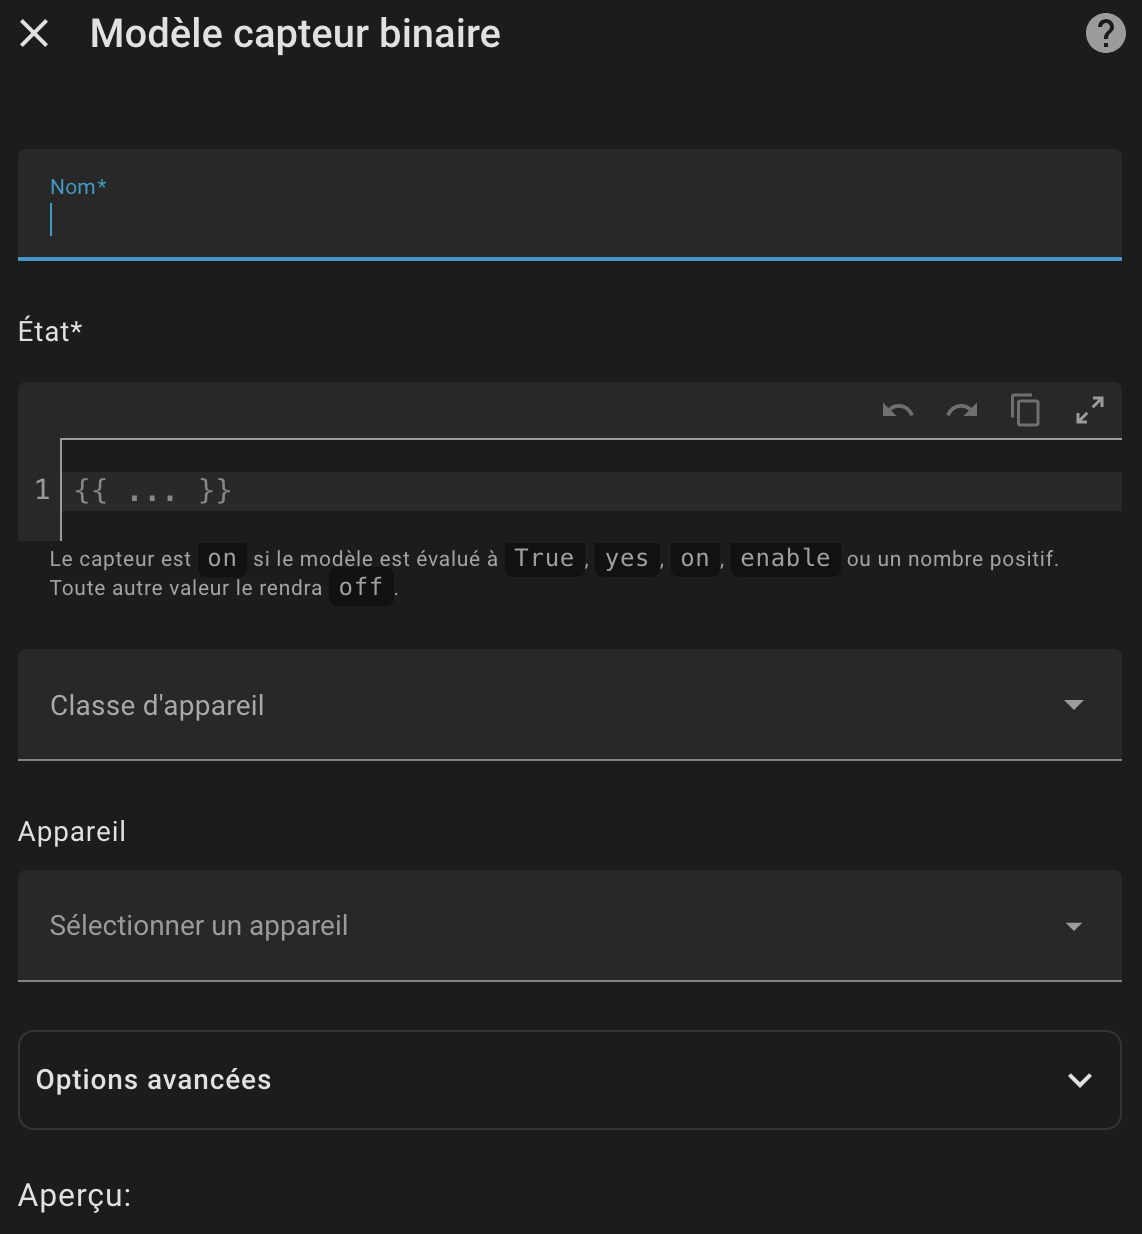Open the help question mark icon

coord(1105,34)
